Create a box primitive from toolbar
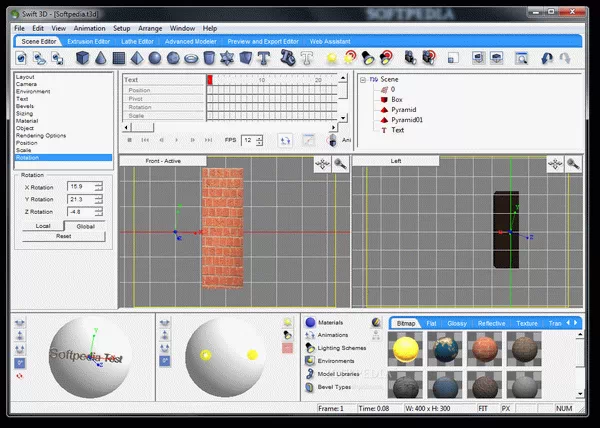Screen dimensions: 600x428 tap(82, 58)
